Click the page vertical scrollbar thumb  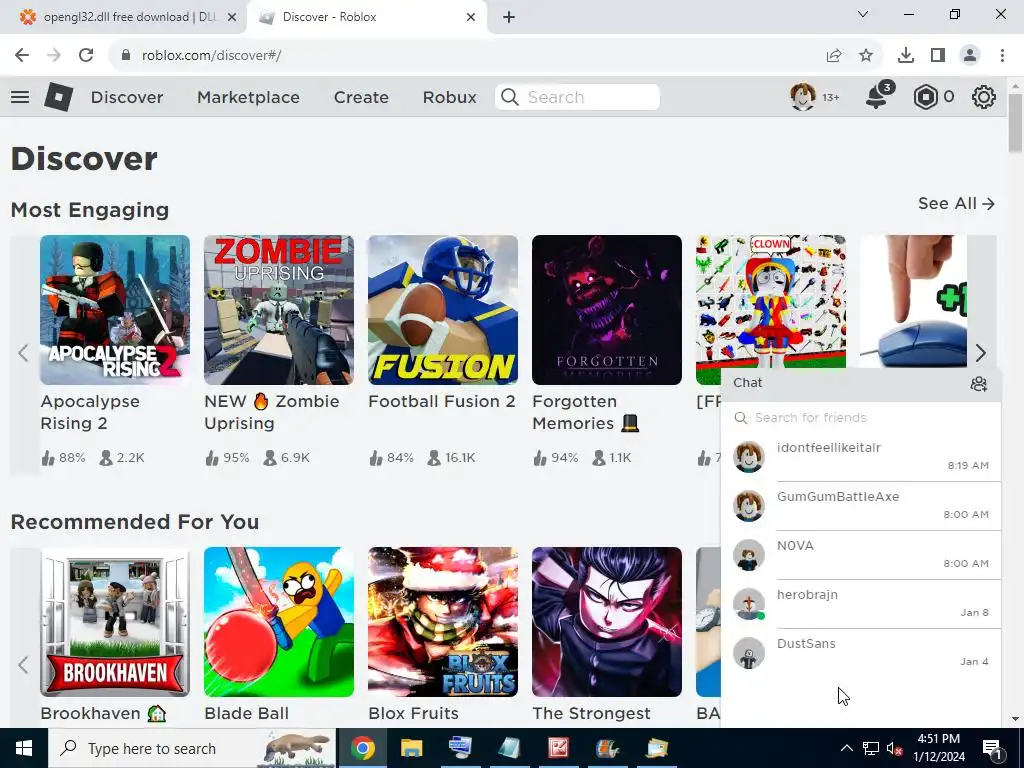pos(1015,123)
